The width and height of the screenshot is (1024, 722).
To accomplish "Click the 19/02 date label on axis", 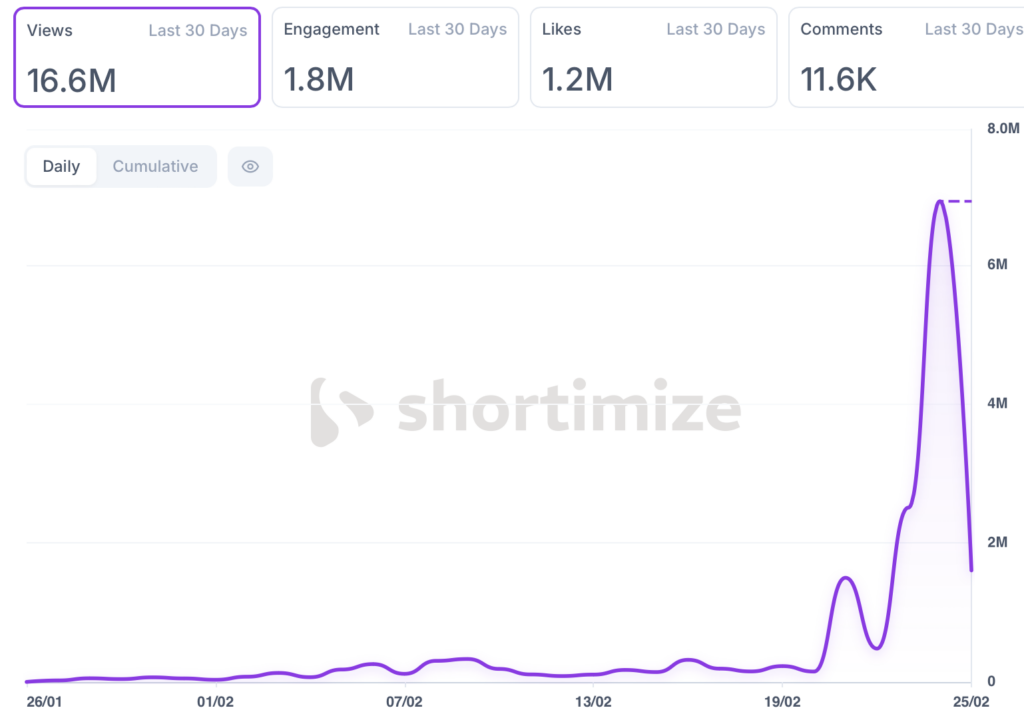I will click(782, 702).
